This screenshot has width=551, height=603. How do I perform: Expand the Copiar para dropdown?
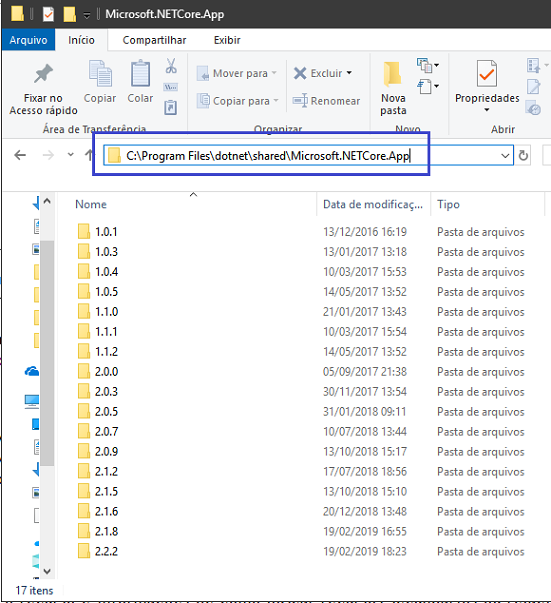pyautogui.click(x=276, y=101)
